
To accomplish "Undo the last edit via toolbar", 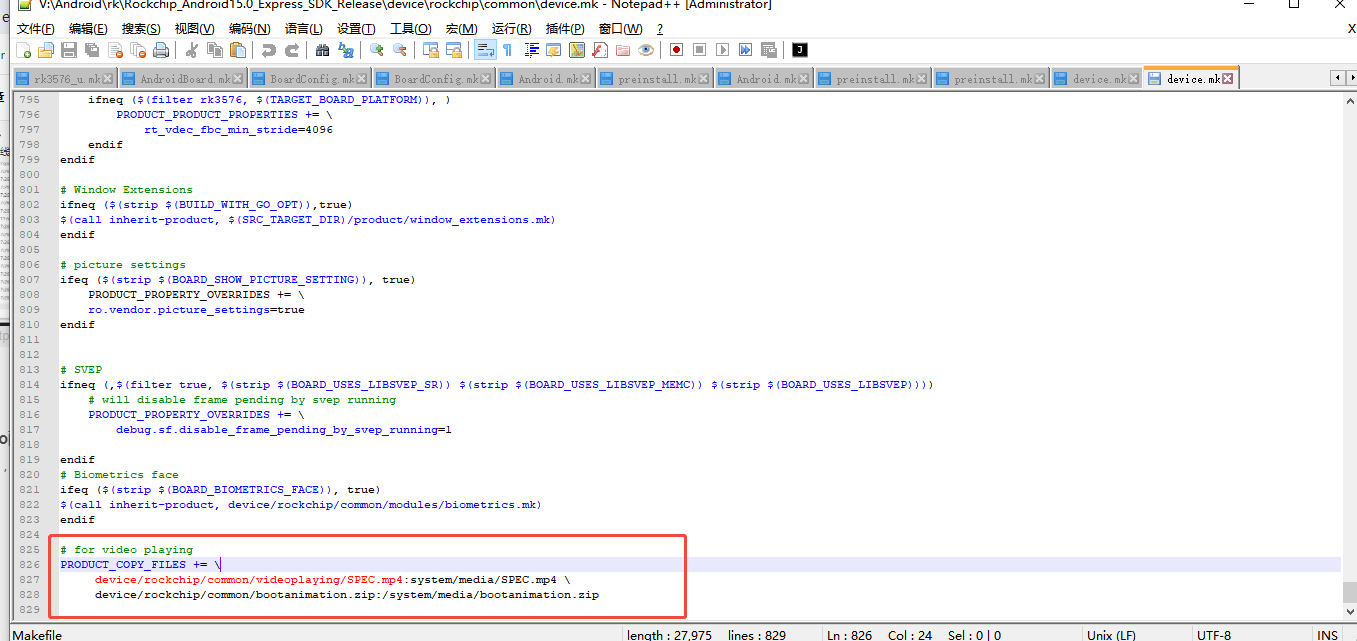I will click(x=268, y=50).
